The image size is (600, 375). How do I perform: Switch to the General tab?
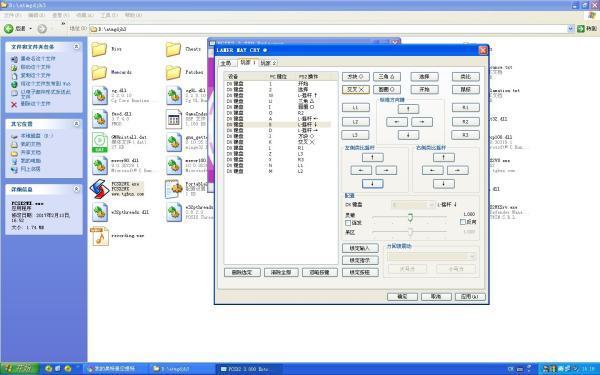click(226, 63)
